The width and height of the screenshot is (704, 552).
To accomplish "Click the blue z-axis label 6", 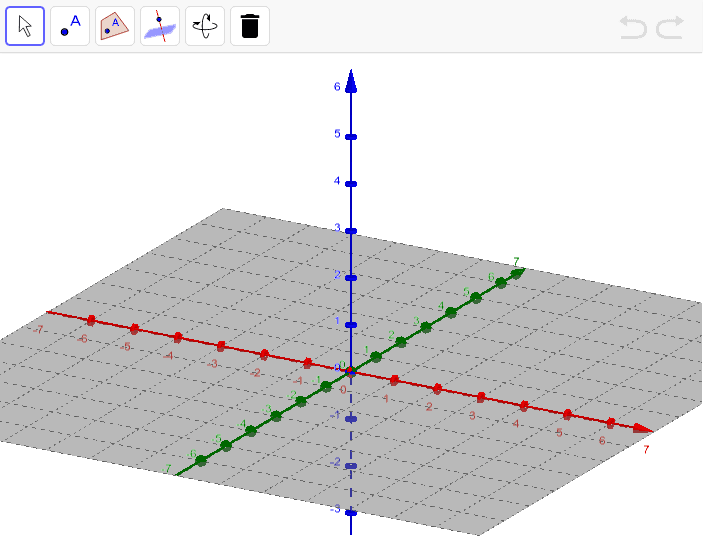I will point(337,86).
